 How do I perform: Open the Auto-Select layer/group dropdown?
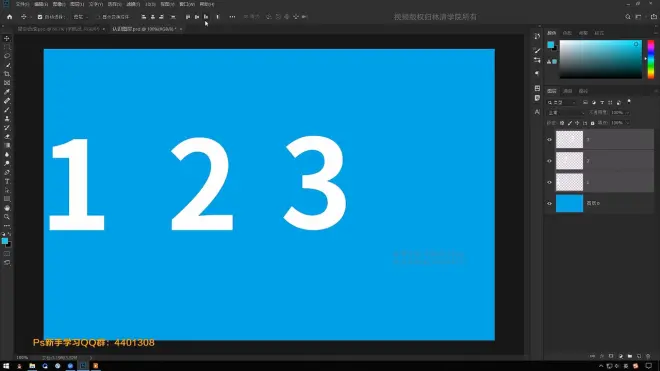(x=80, y=17)
